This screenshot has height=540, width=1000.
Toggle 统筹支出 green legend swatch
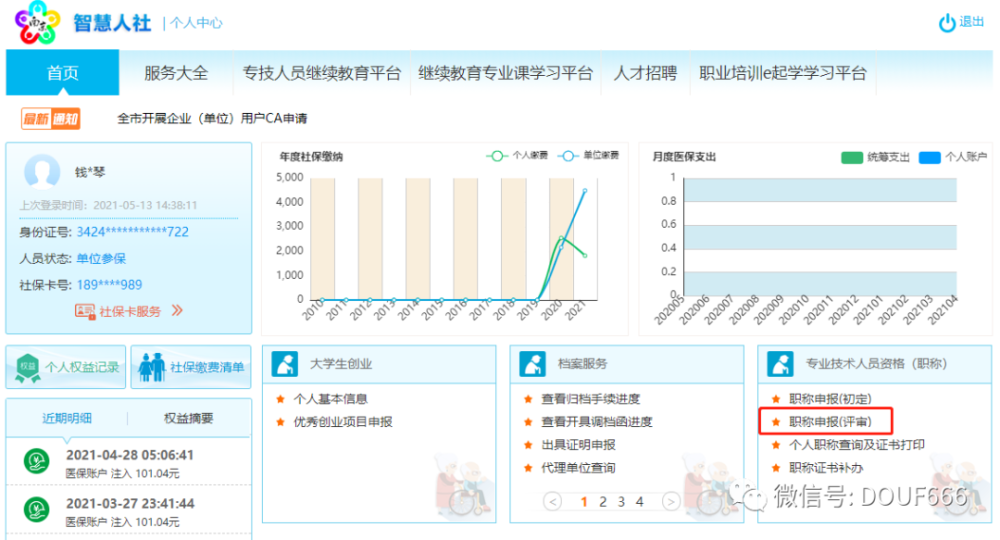(x=852, y=157)
